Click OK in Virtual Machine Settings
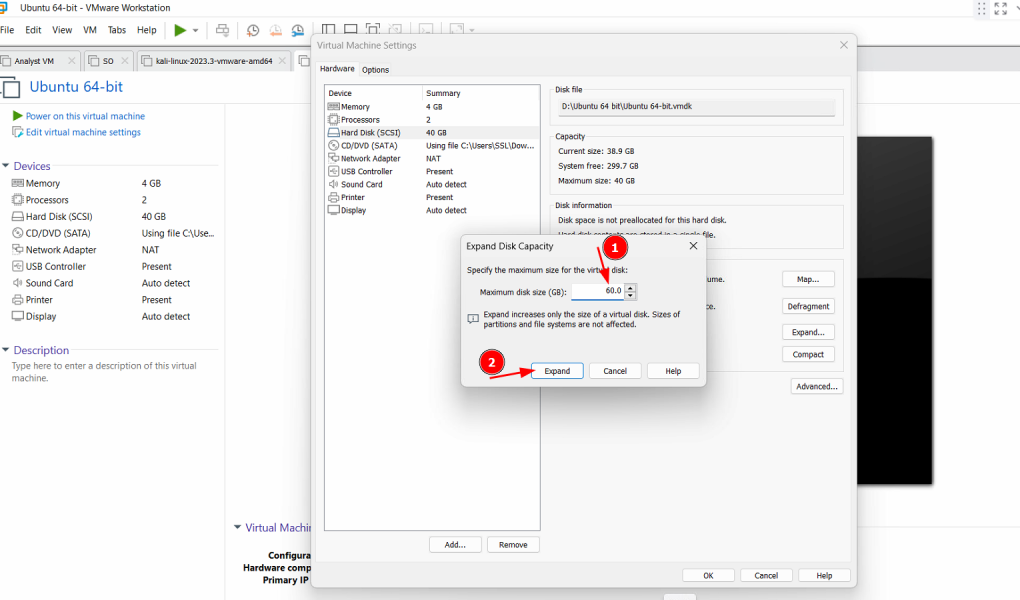Image resolution: width=1020 pixels, height=600 pixels. click(x=708, y=575)
